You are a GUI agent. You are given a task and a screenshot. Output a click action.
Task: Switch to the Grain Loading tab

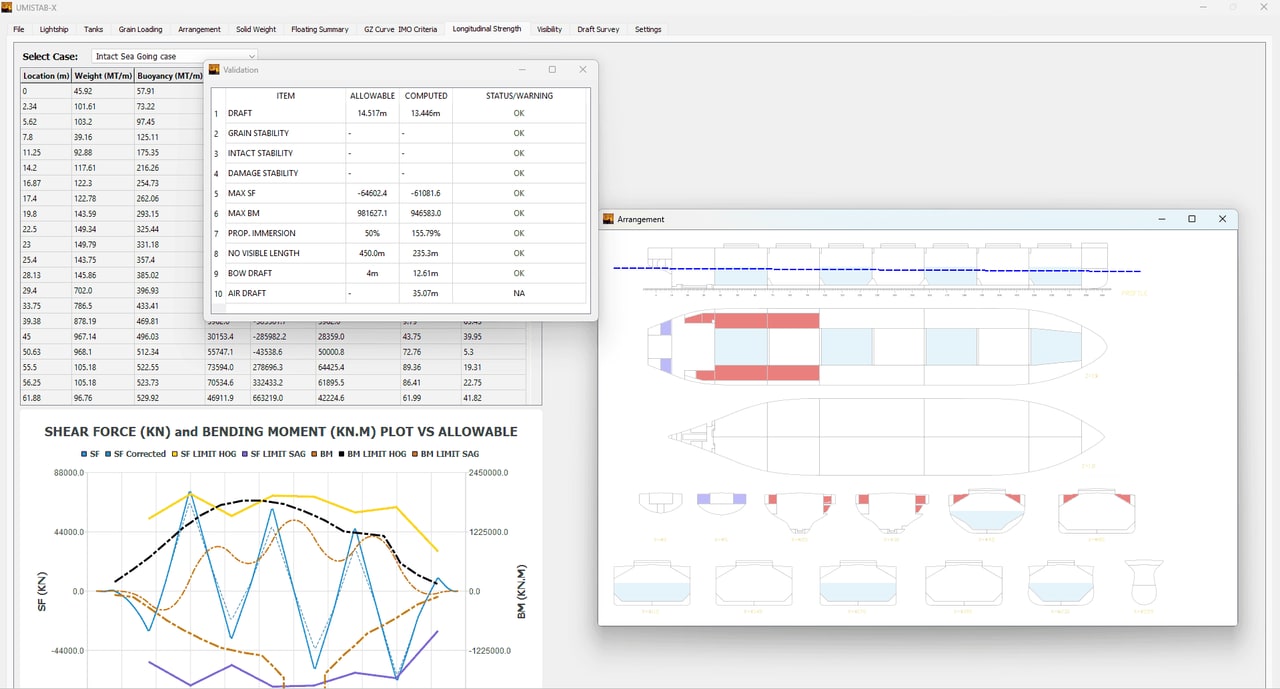click(x=140, y=29)
